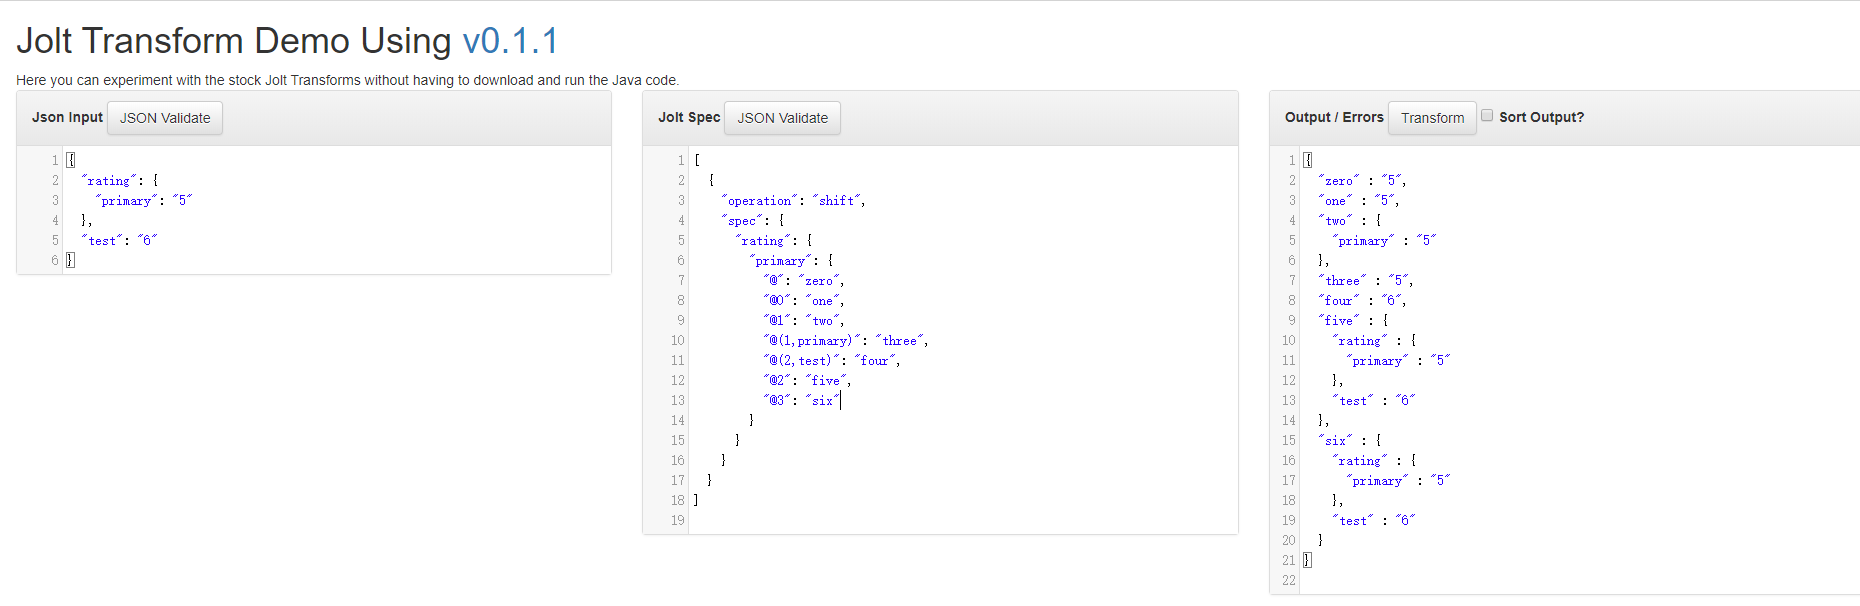The image size is (1860, 606).
Task: Place cursor on "operation": "shift" line in Jolt Spec
Action: pyautogui.click(x=792, y=200)
